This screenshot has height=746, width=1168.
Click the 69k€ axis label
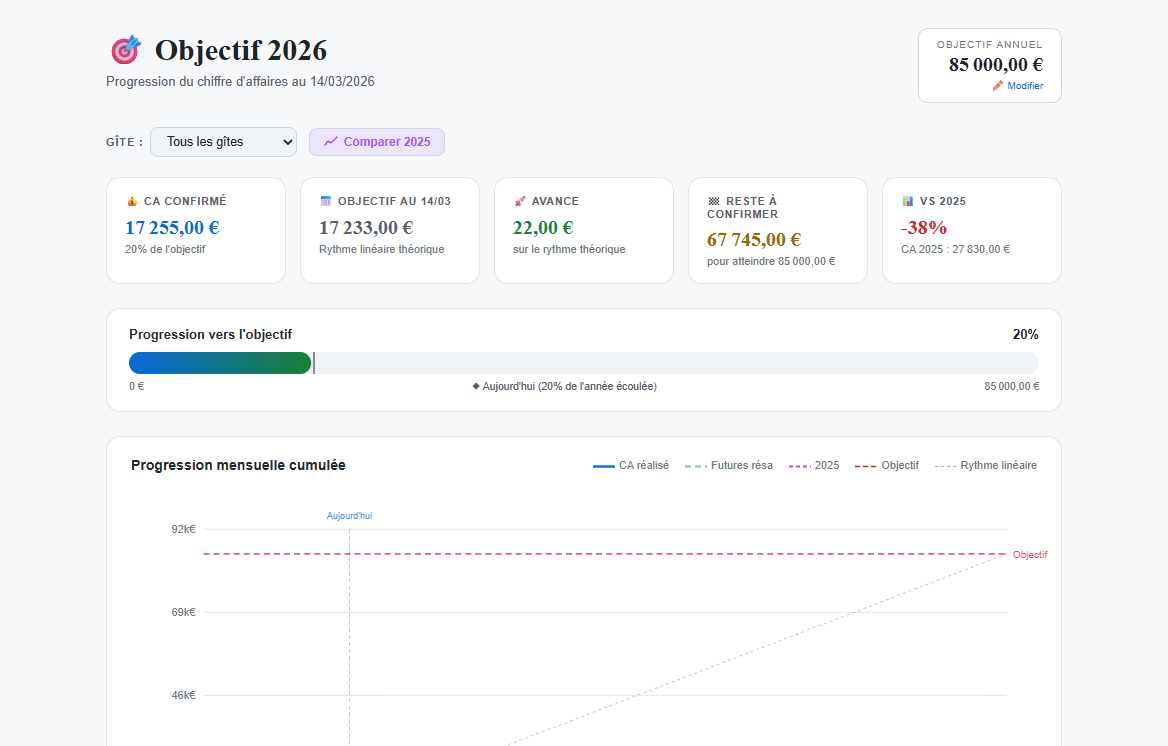click(183, 612)
